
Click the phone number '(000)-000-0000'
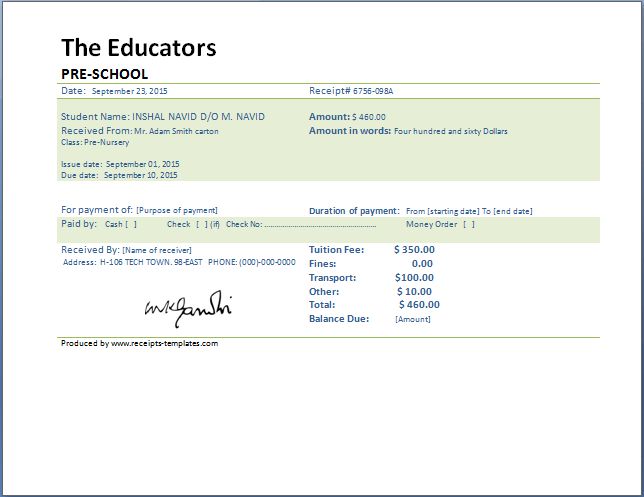[x=267, y=262]
